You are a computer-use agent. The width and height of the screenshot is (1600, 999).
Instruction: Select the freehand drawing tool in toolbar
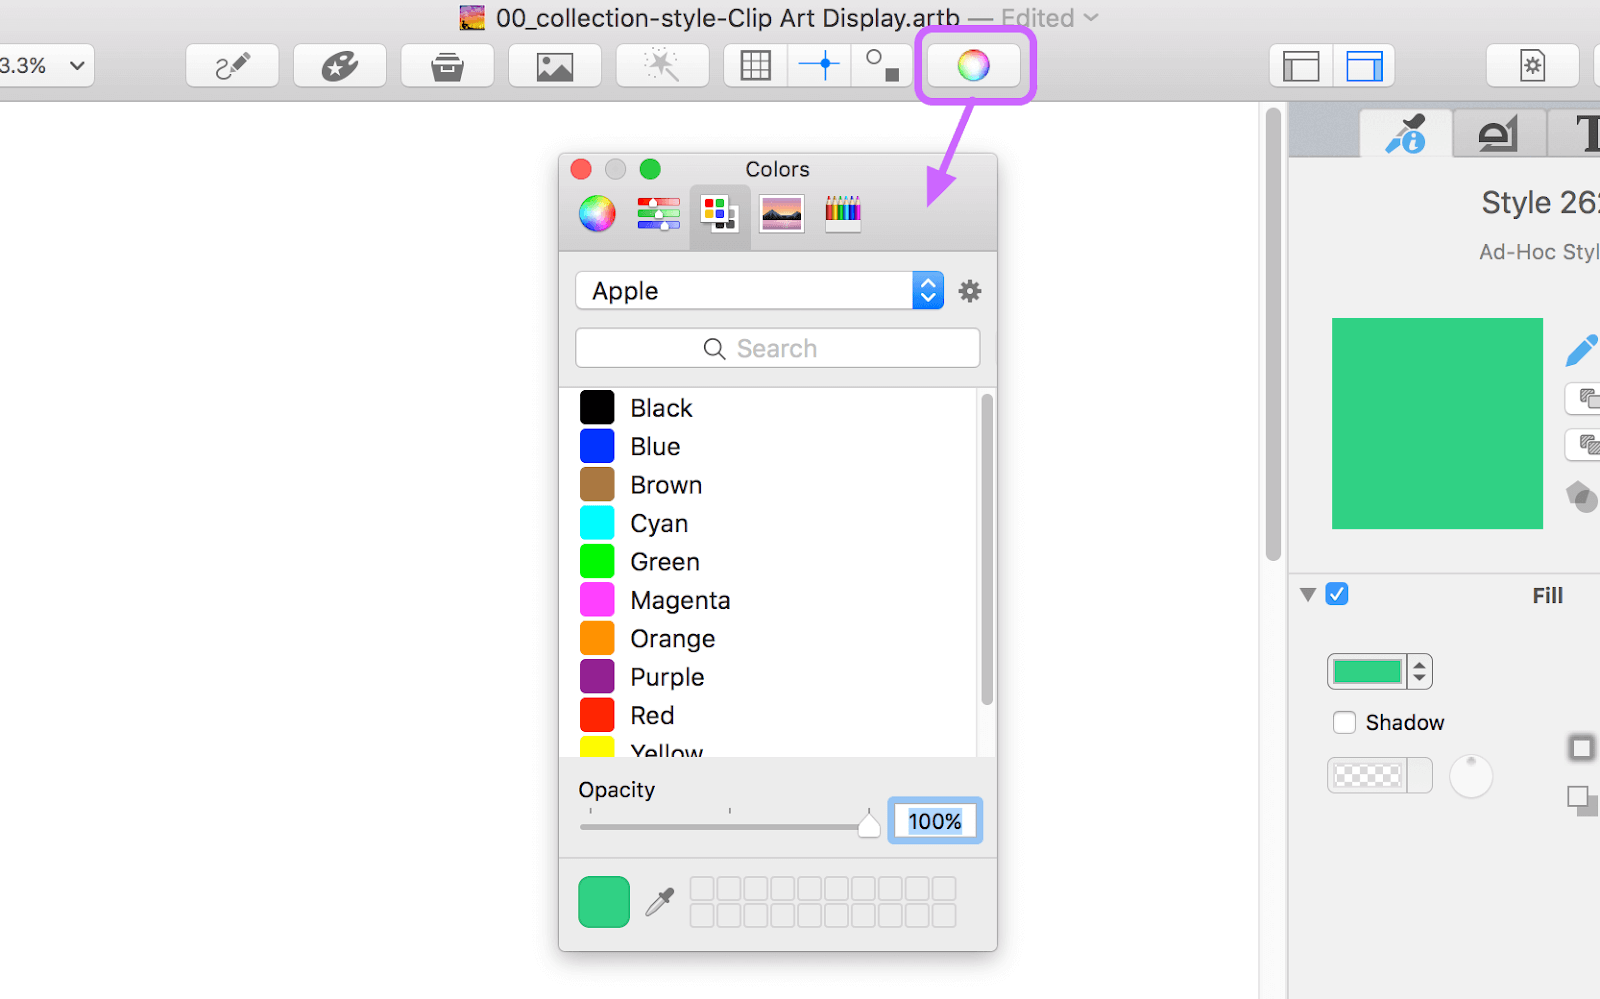tap(232, 66)
